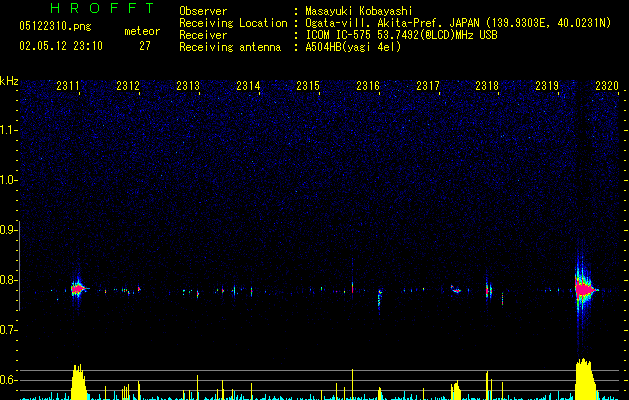The width and height of the screenshot is (629, 400).
Task: Click the Receiving antenna label
Action: (230, 47)
